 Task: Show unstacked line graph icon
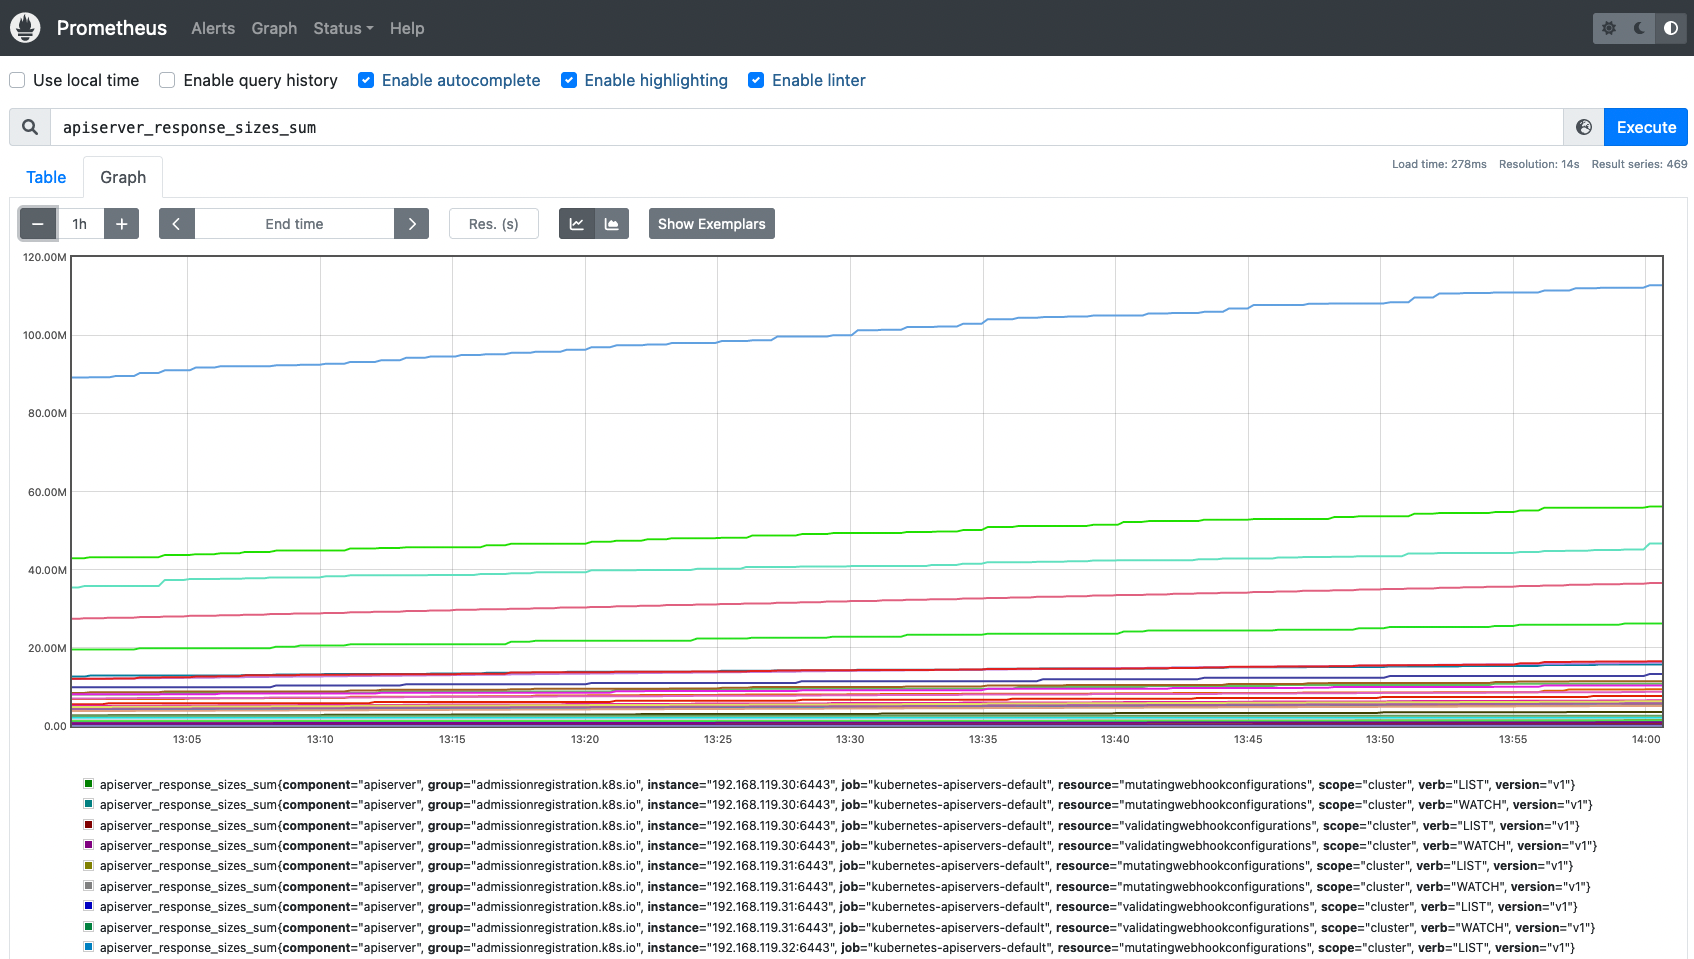click(577, 224)
